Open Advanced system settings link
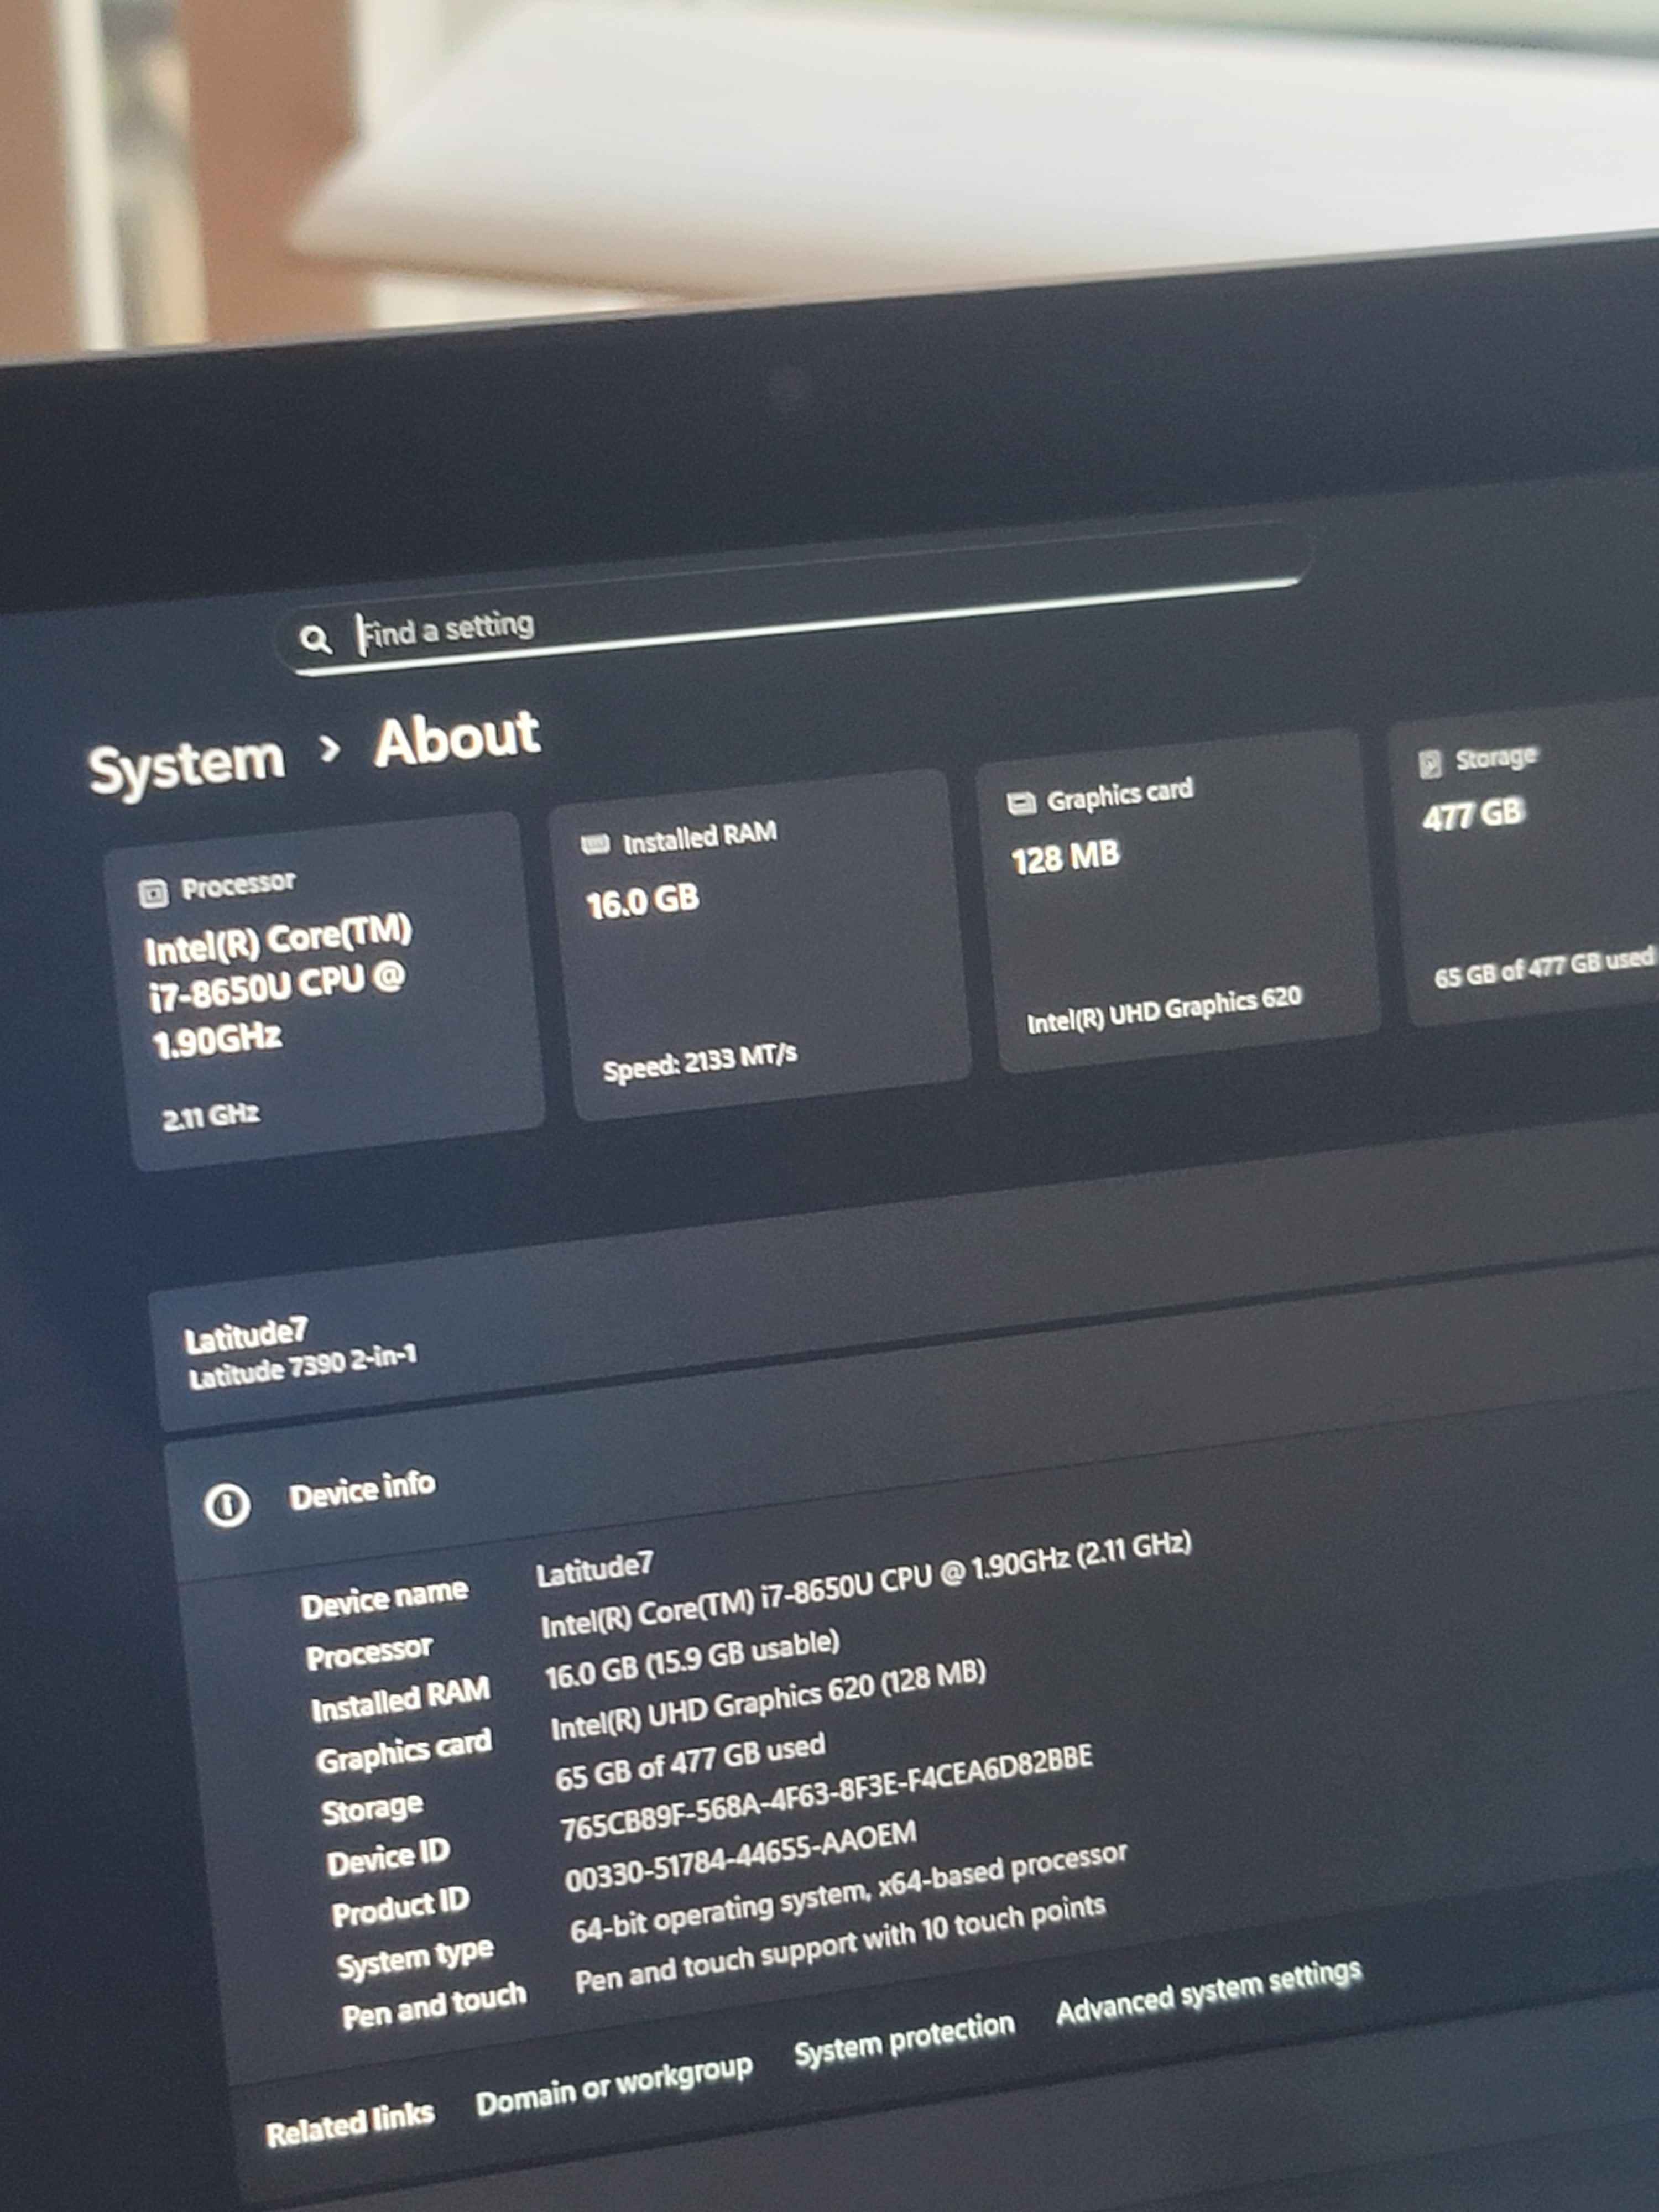Screen dimensions: 1659x2212 click(1209, 1992)
